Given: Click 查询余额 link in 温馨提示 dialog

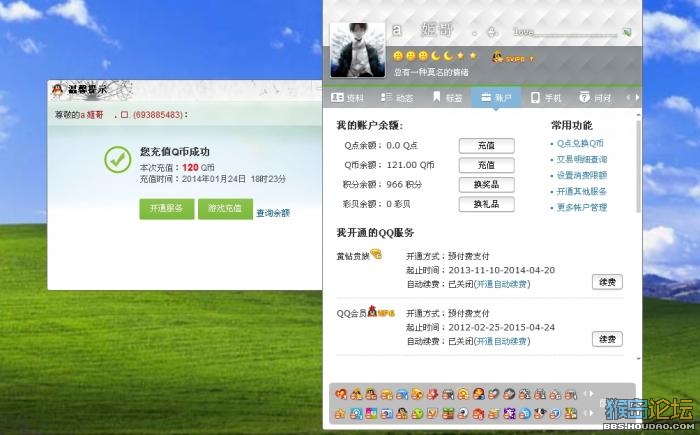Looking at the screenshot, I should point(273,213).
